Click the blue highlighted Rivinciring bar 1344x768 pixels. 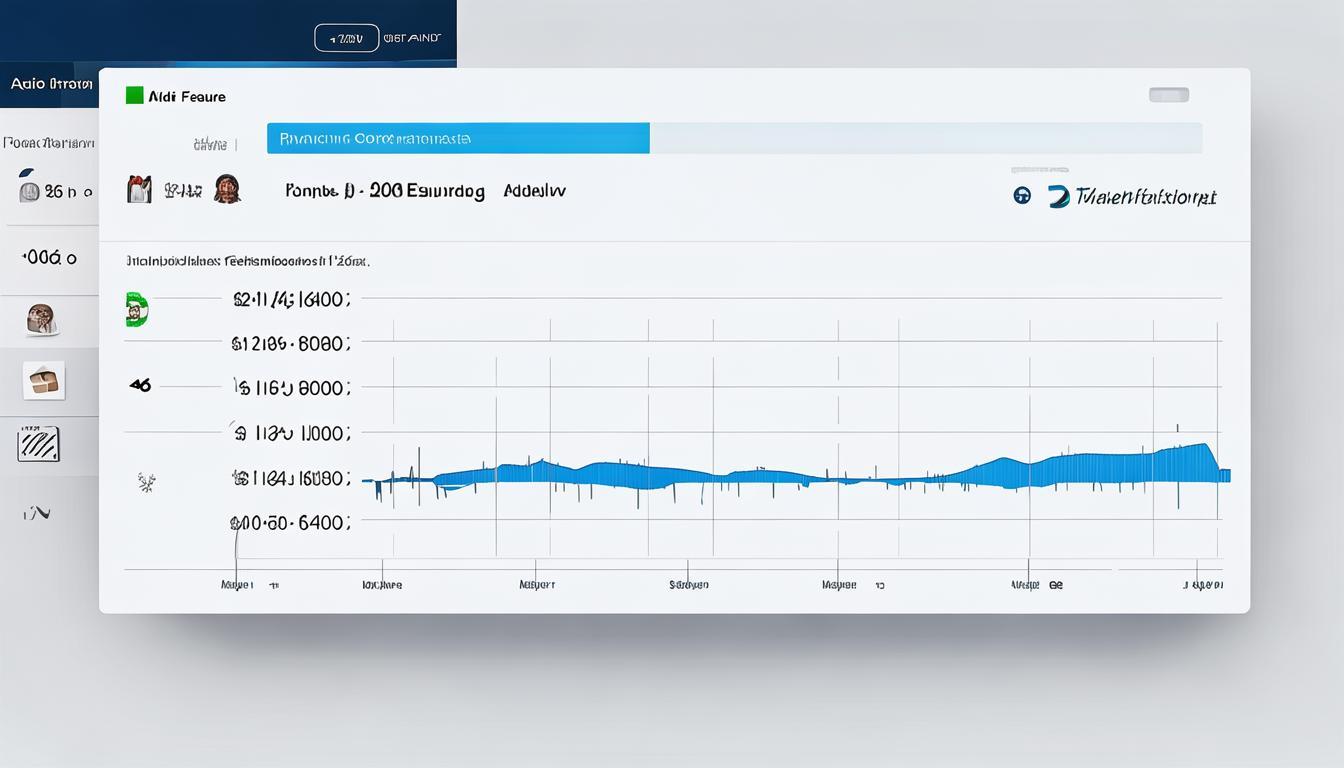click(x=458, y=139)
